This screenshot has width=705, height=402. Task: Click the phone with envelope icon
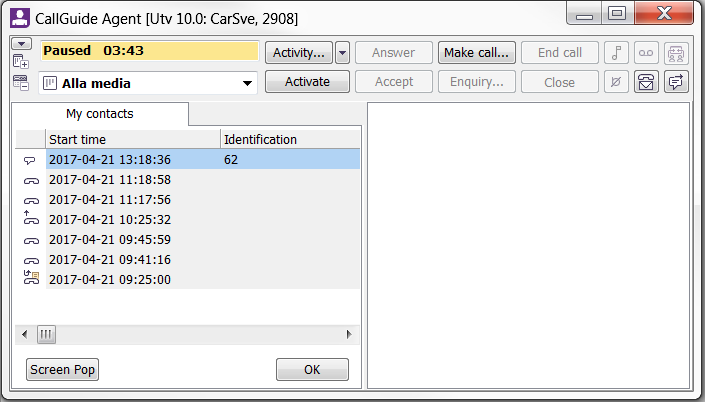point(646,82)
